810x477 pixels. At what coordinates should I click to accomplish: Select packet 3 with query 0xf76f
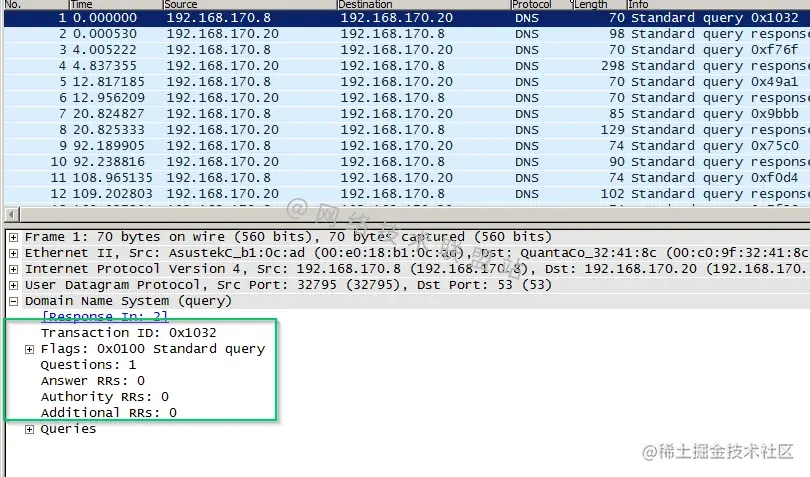pos(407,50)
